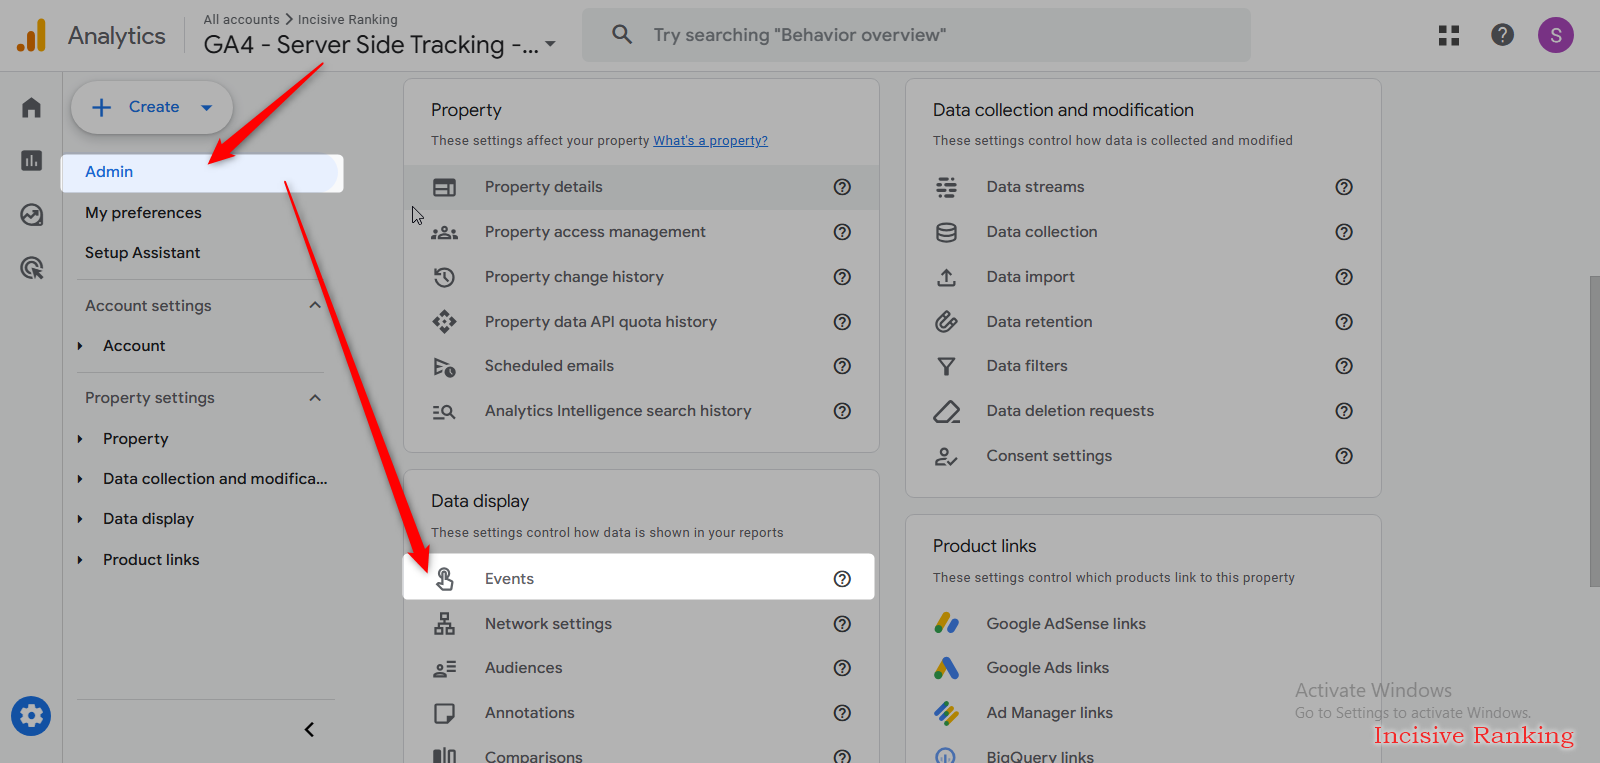Open the Reports bar chart icon
The height and width of the screenshot is (763, 1600).
[x=31, y=160]
